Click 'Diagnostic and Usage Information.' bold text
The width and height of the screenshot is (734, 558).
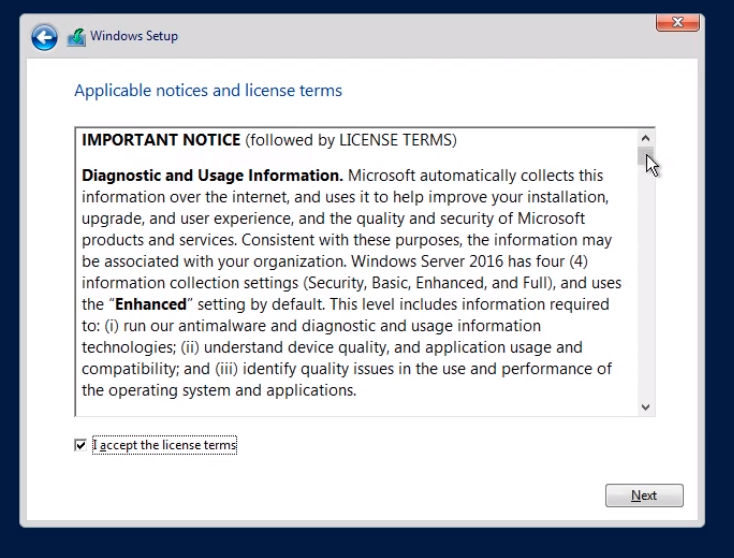pos(213,176)
